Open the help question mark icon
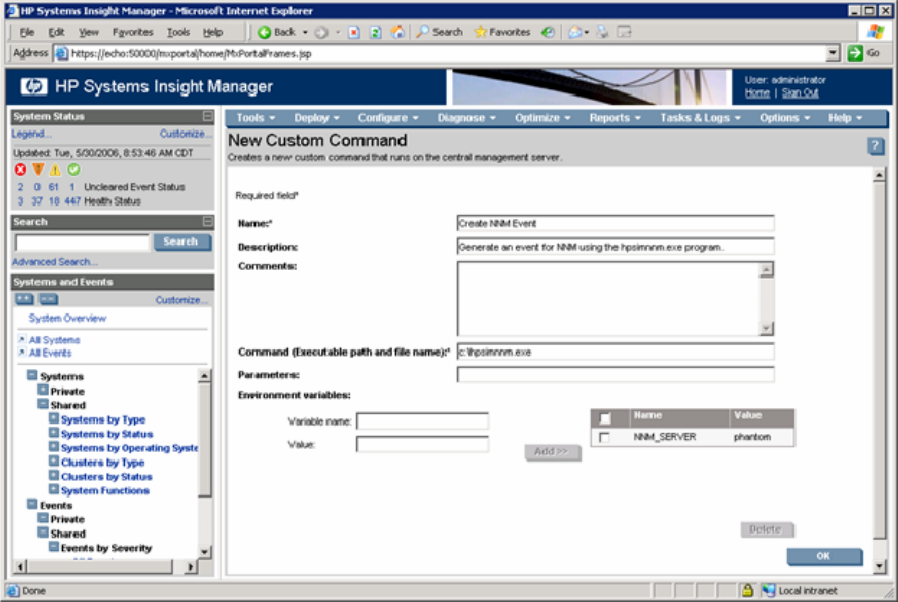Image resolution: width=898 pixels, height=602 pixels. coord(875,146)
